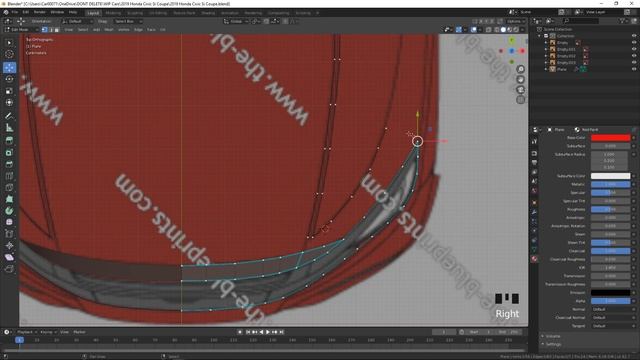
Task: Click the Select Box tool at toolbar top
Action: pyautogui.click(x=9, y=42)
